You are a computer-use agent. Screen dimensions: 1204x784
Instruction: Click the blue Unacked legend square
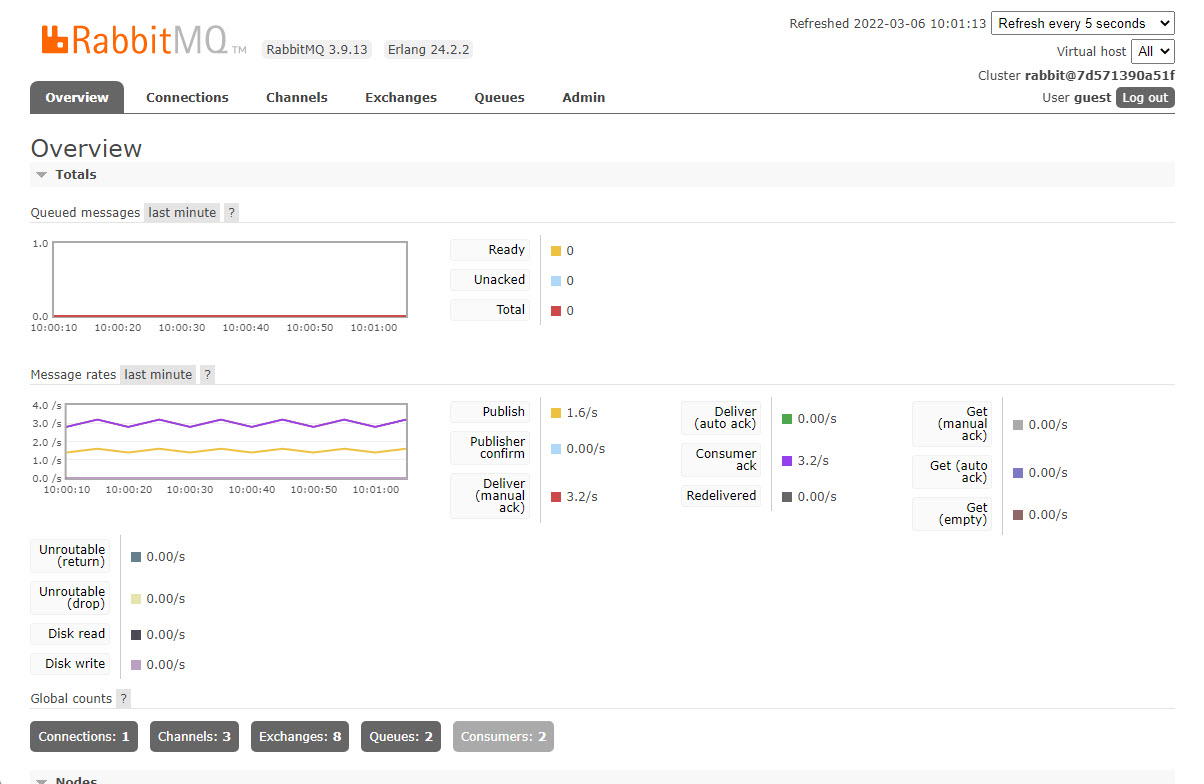(x=557, y=280)
